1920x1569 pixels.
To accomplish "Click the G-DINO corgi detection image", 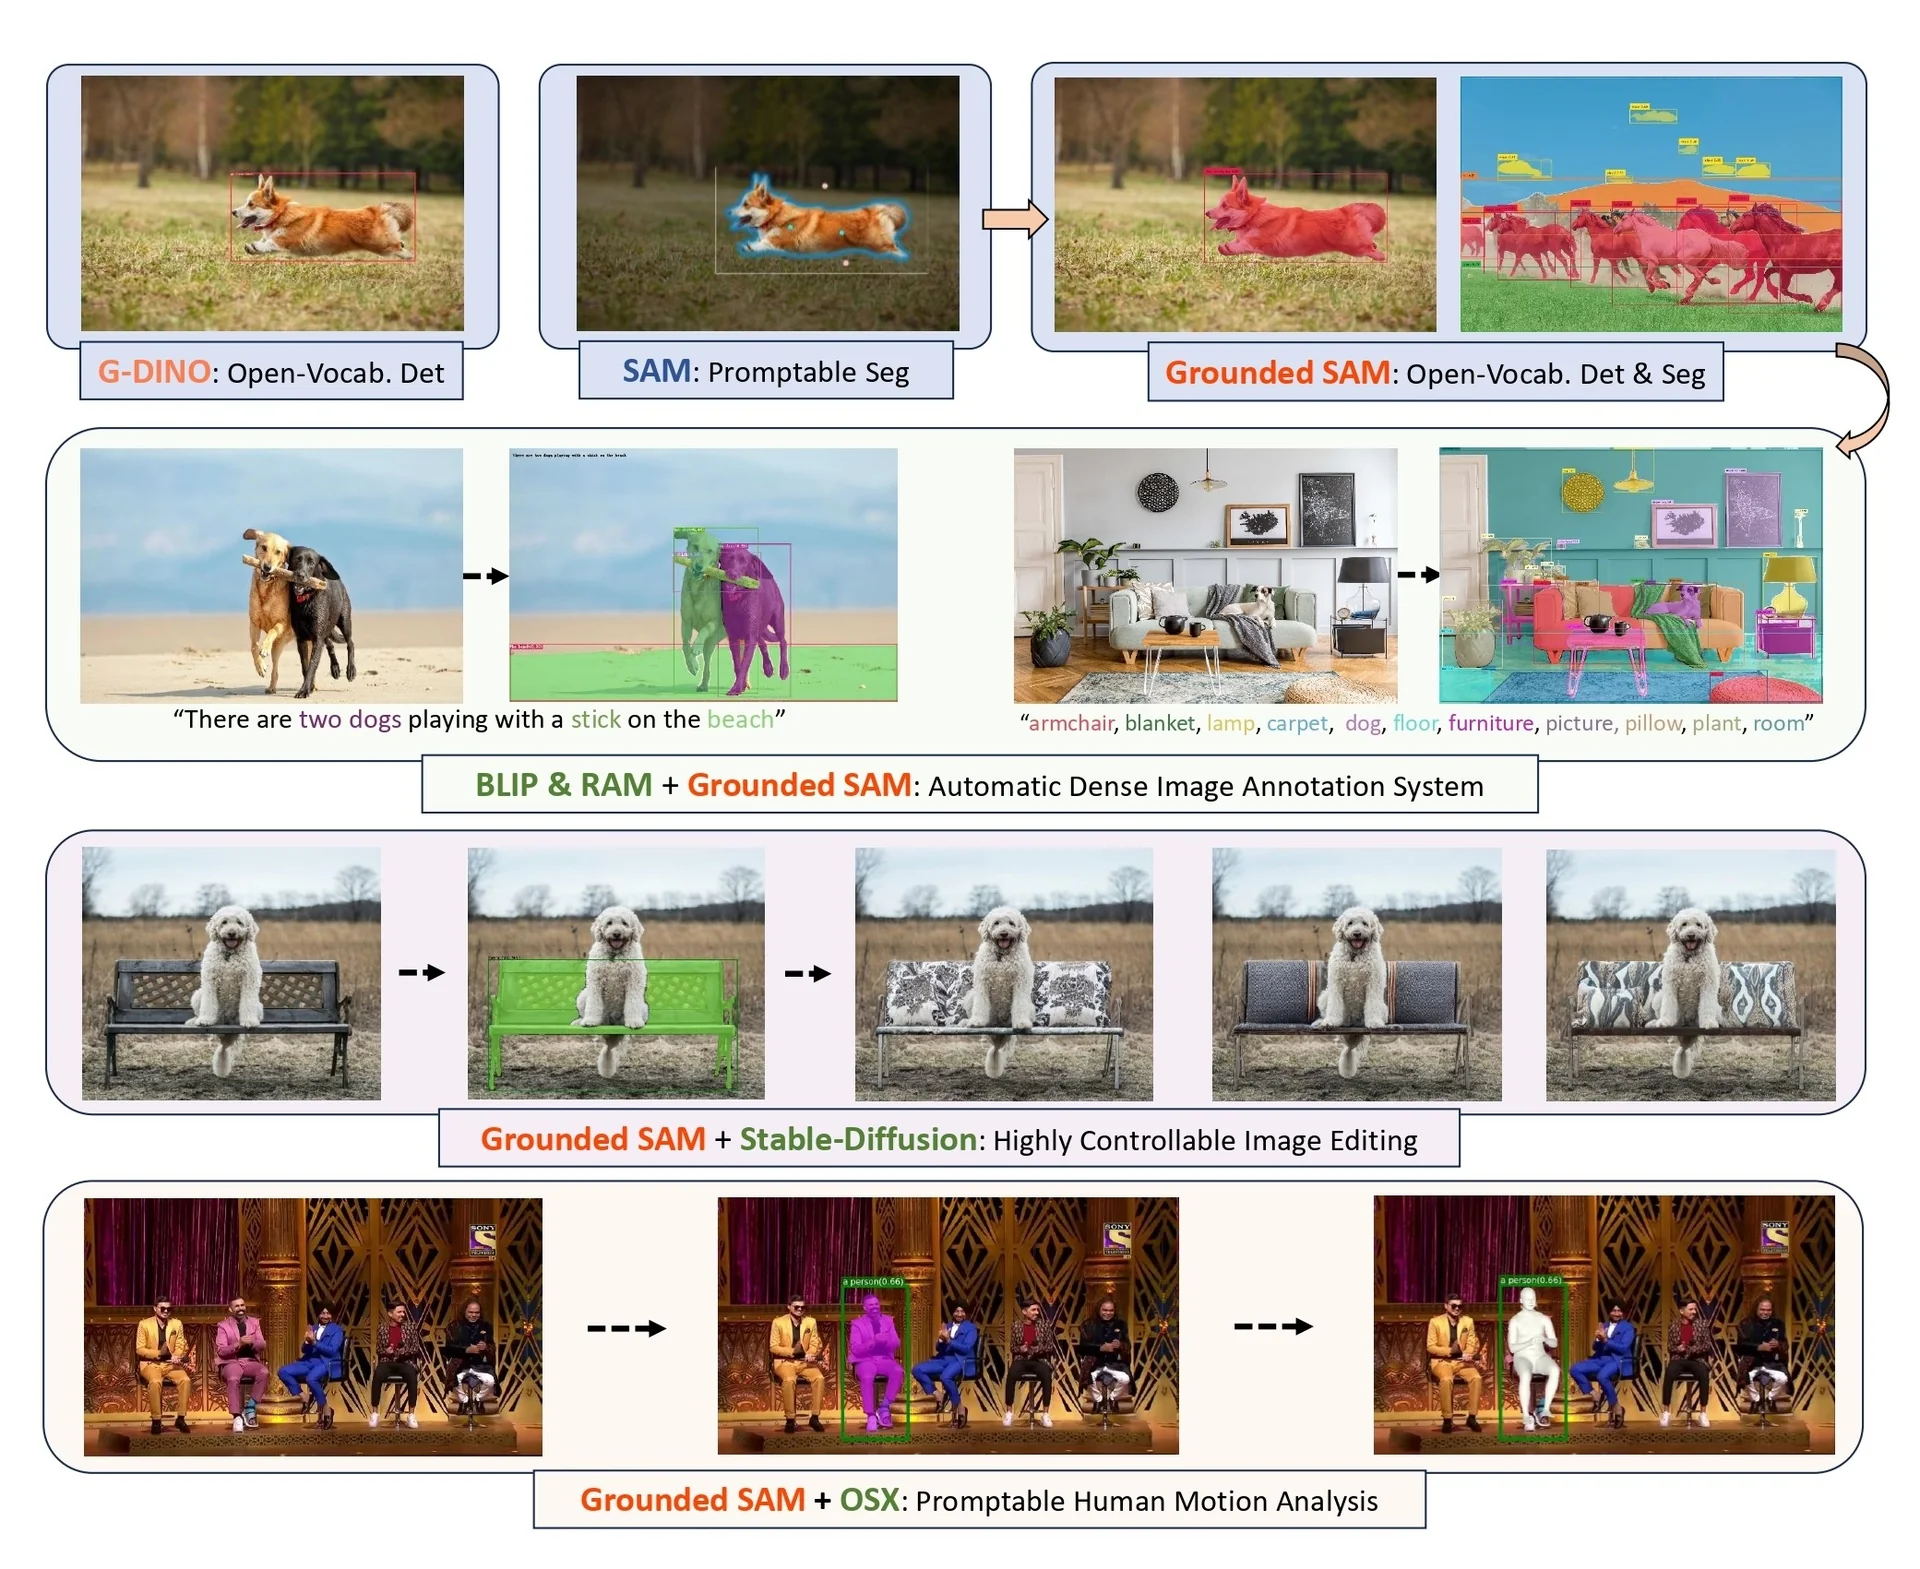I will (272, 203).
